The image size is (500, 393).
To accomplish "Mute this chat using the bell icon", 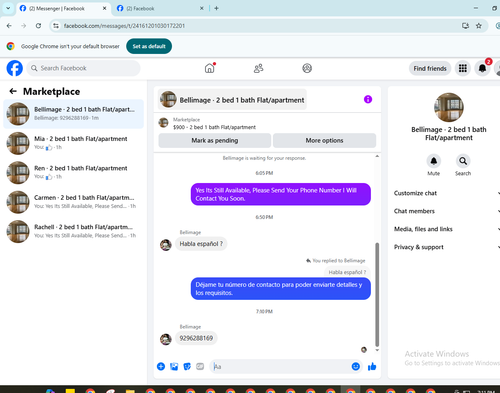I will (434, 161).
